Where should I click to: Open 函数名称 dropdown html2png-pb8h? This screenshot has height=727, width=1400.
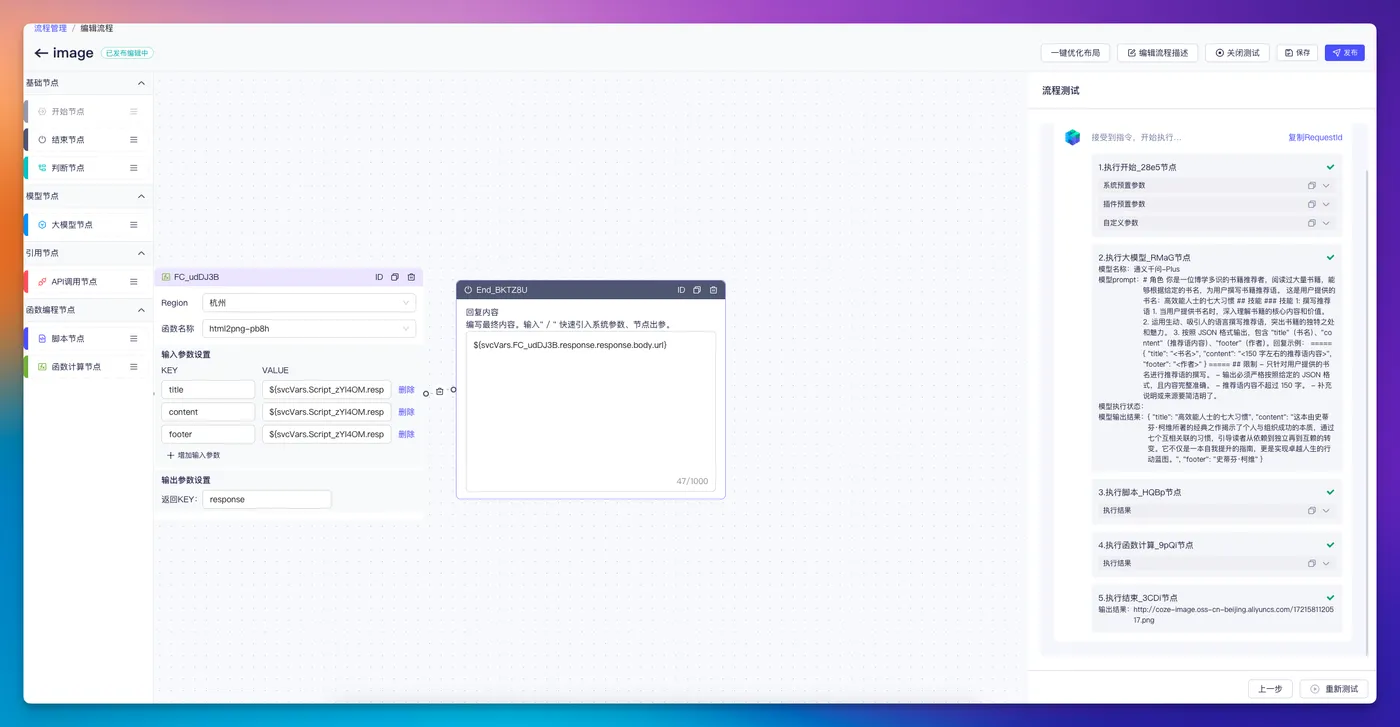(309, 328)
